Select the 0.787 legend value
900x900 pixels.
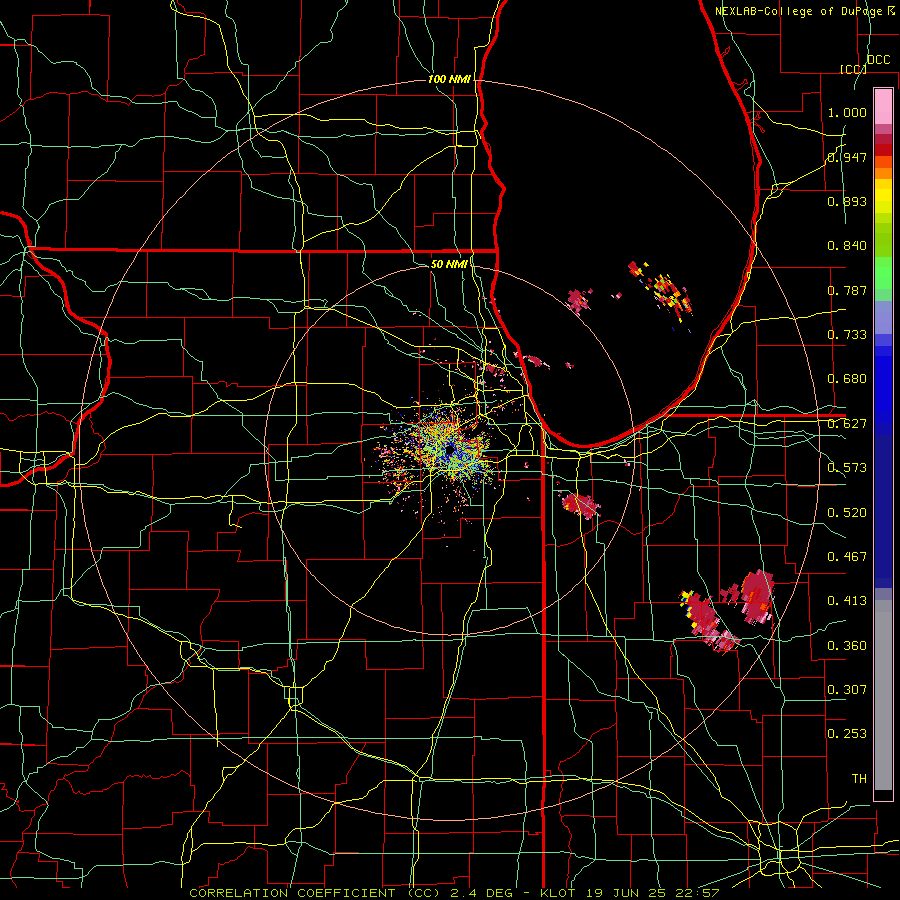coord(847,290)
